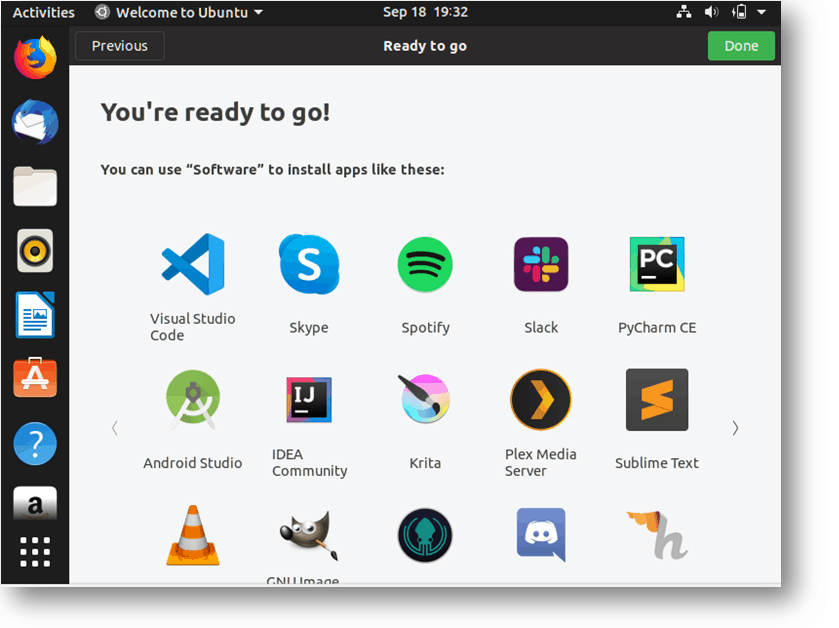Launch Firefox from the dock
The height and width of the screenshot is (628, 839).
tap(35, 58)
